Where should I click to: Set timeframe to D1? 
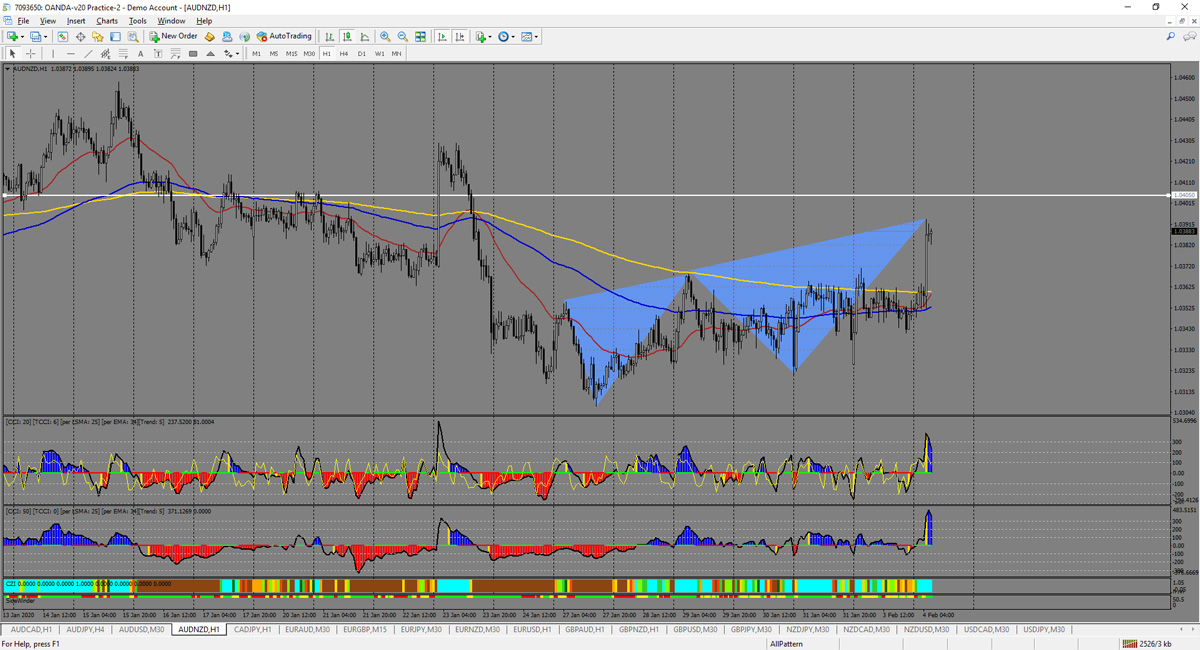pos(362,53)
